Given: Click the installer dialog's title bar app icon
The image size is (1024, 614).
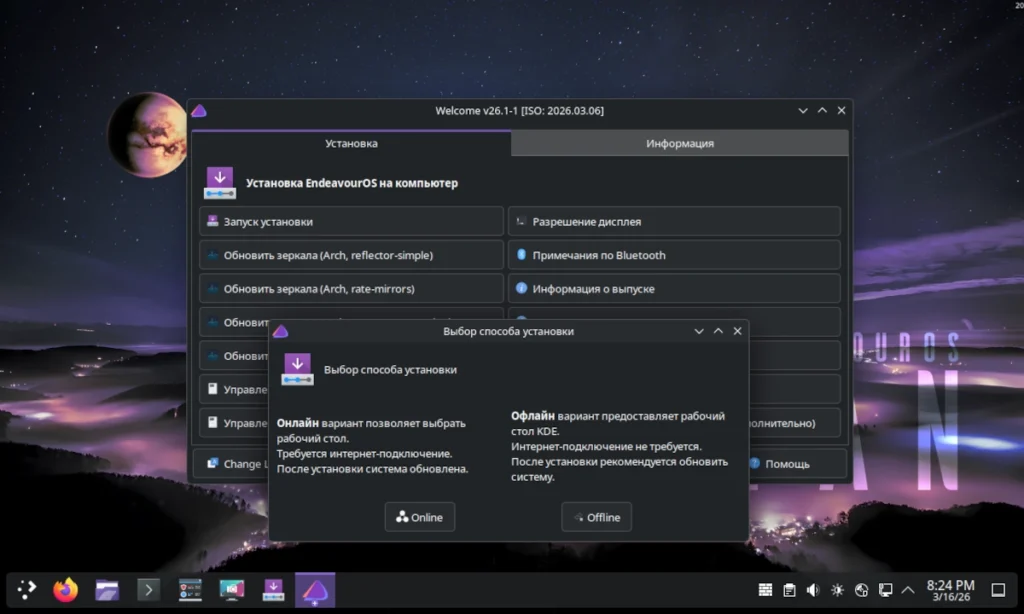Looking at the screenshot, I should (x=281, y=331).
